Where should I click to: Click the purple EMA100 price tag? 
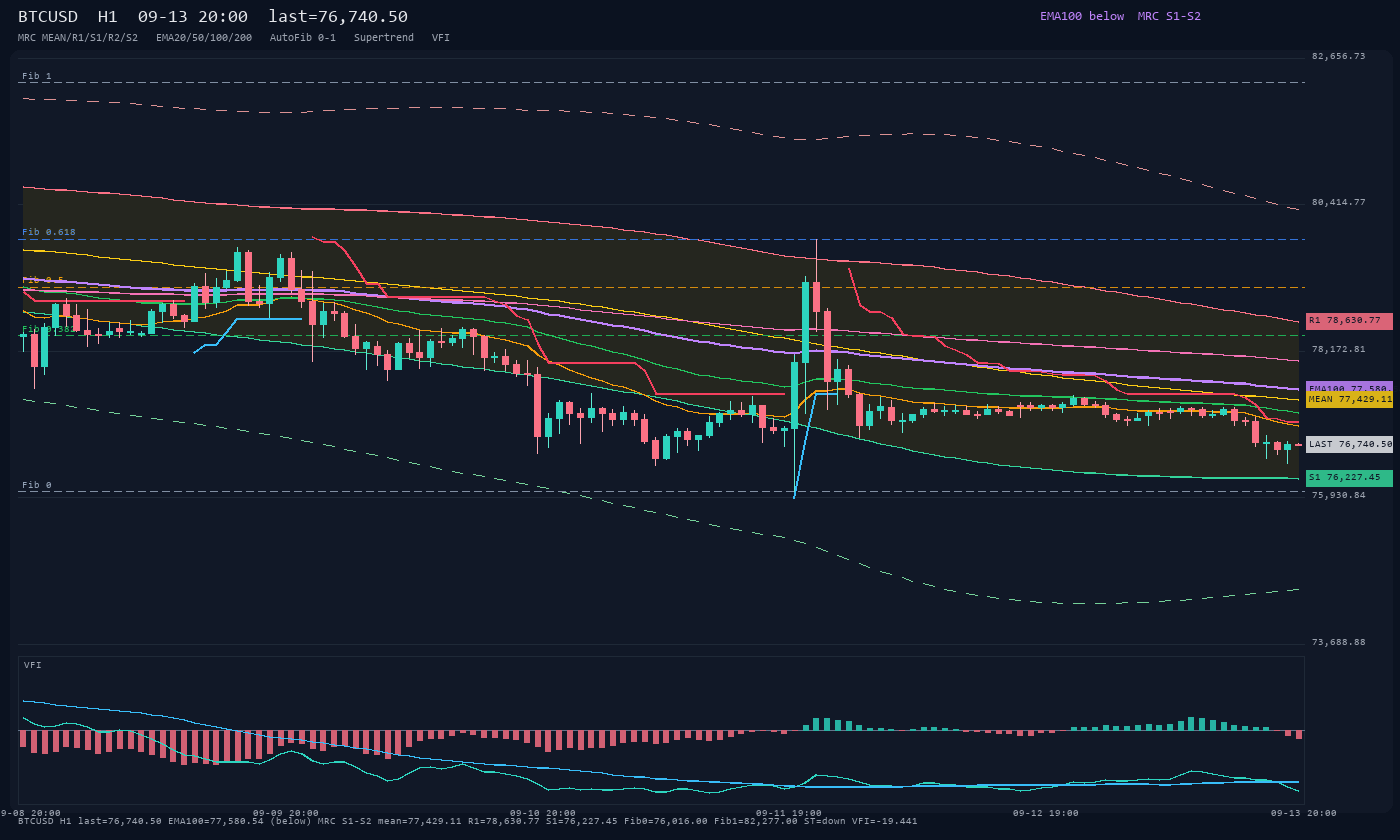(x=1349, y=387)
